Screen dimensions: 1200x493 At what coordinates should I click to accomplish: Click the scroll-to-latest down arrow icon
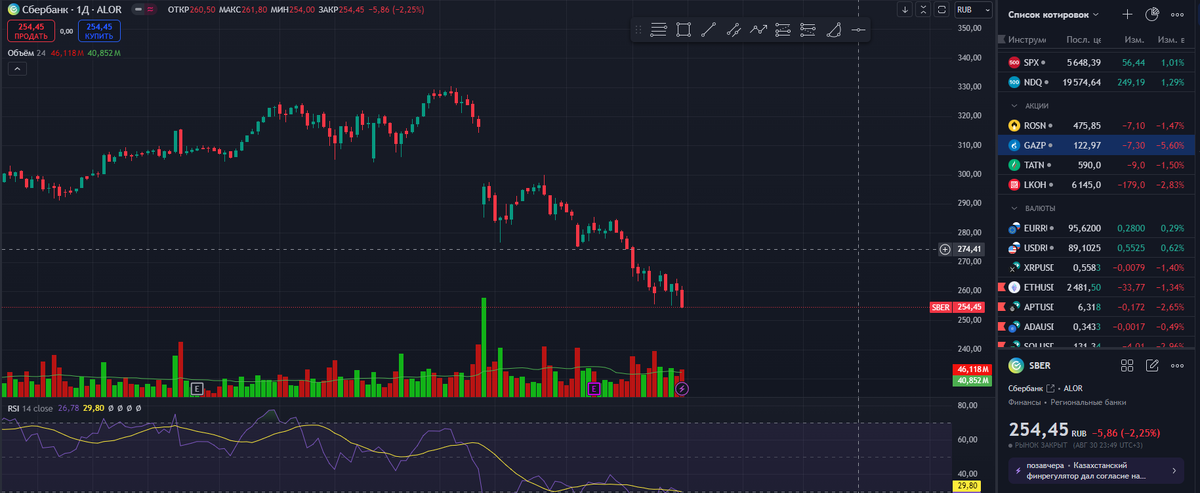(x=904, y=9)
